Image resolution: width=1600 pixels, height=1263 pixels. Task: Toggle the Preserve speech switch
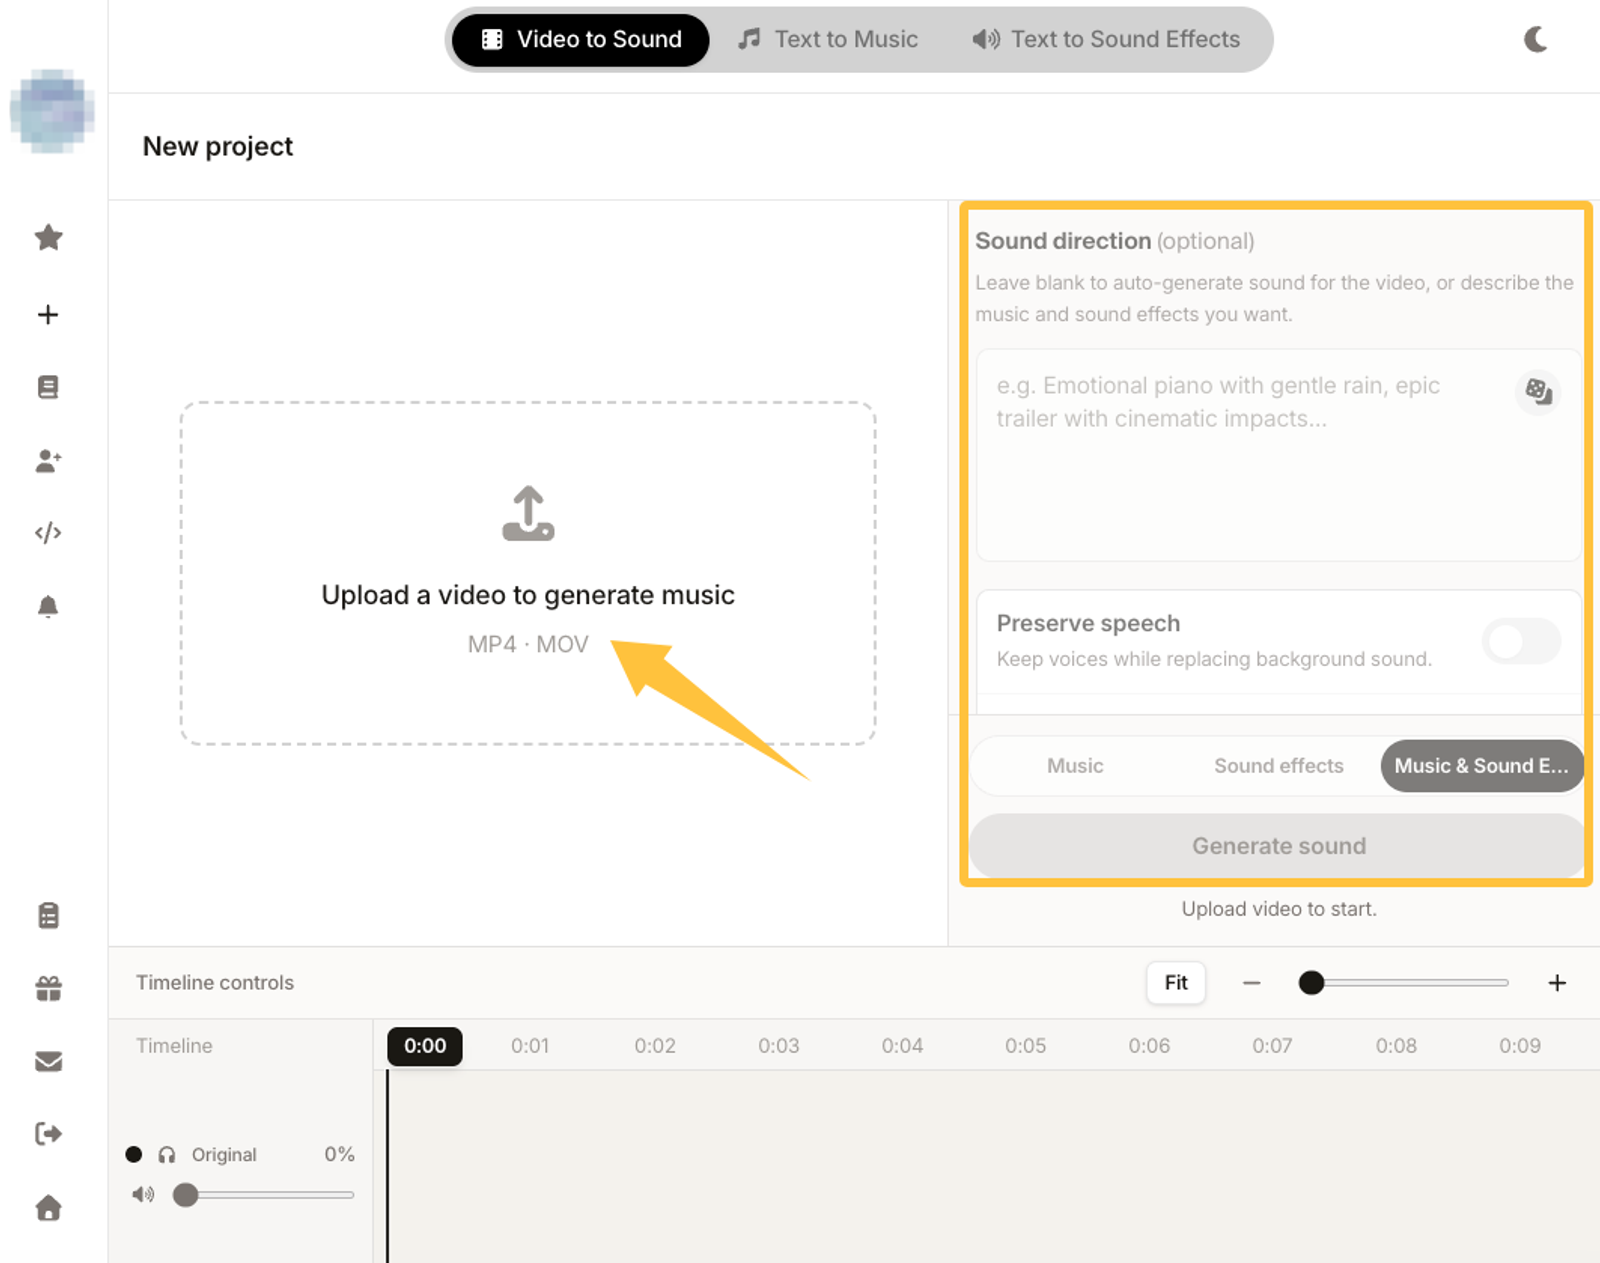point(1521,640)
